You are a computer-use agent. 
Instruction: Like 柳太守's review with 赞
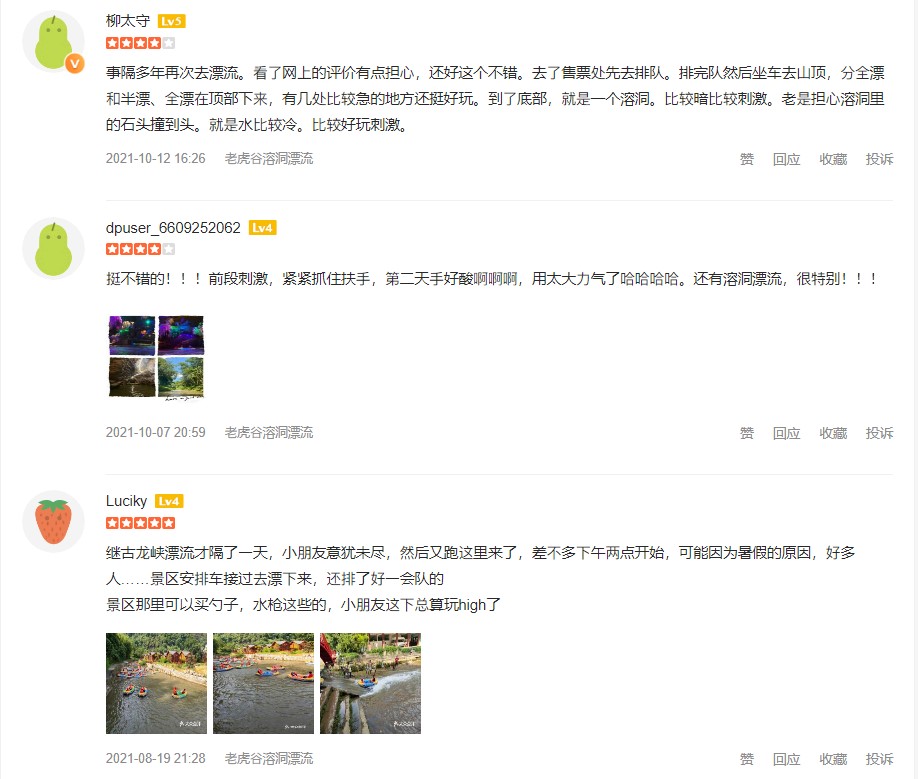[746, 159]
